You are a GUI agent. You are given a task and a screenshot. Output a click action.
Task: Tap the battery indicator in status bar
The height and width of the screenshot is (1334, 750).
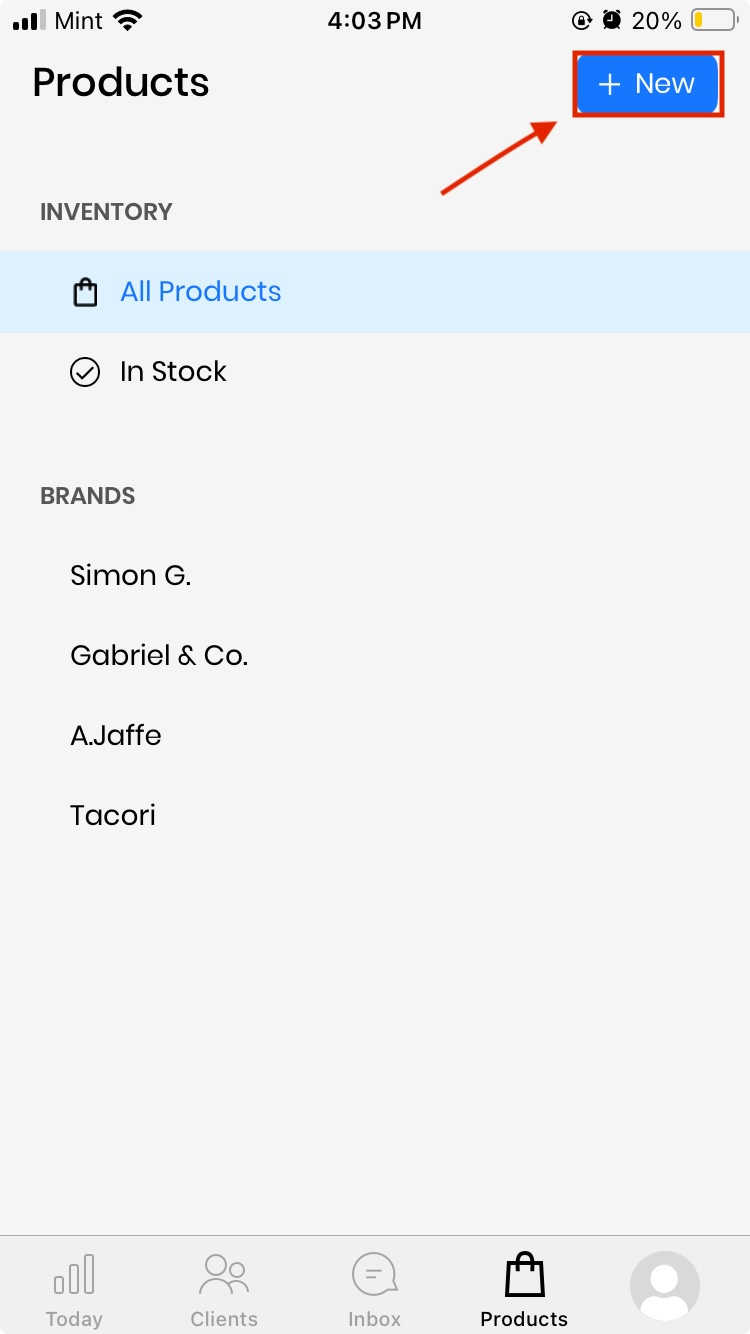(711, 20)
